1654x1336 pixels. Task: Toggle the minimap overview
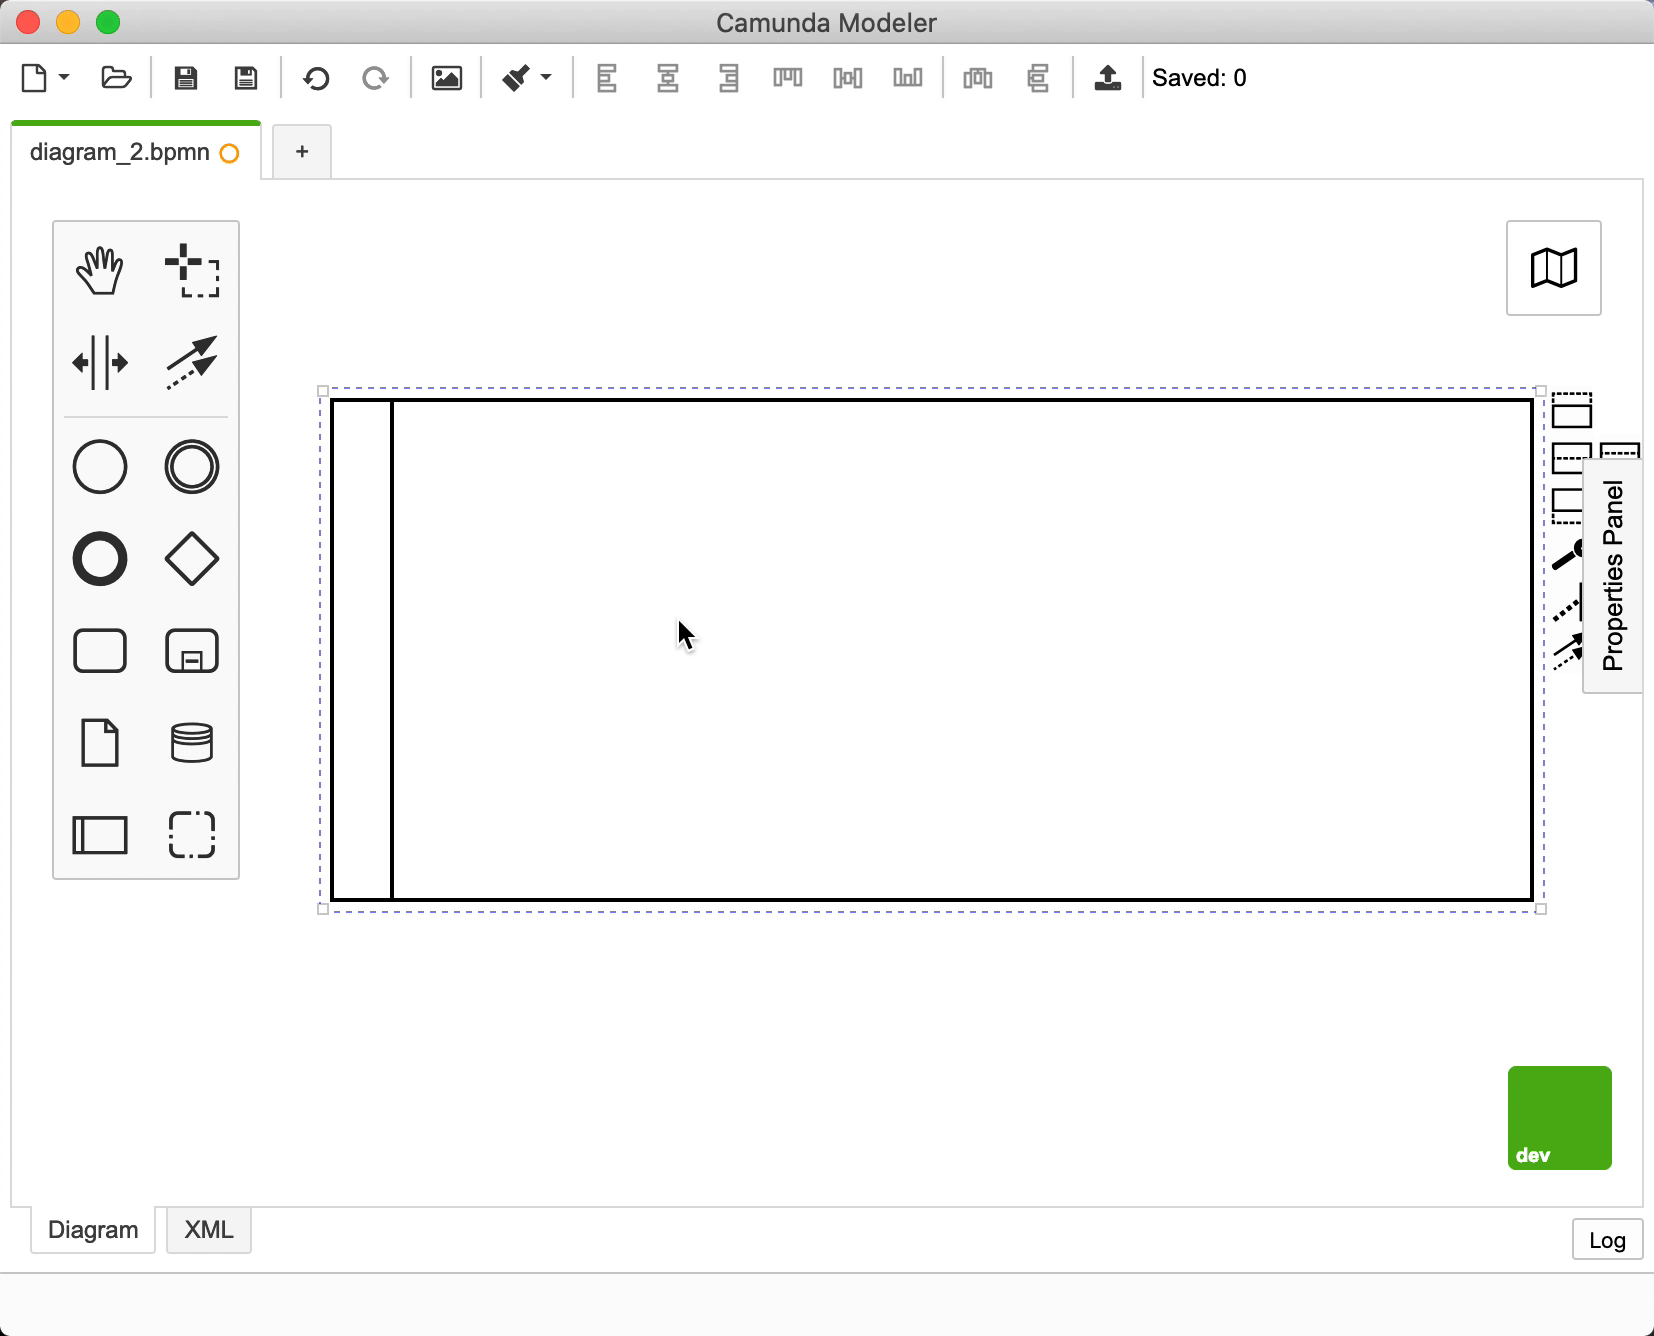[1553, 268]
